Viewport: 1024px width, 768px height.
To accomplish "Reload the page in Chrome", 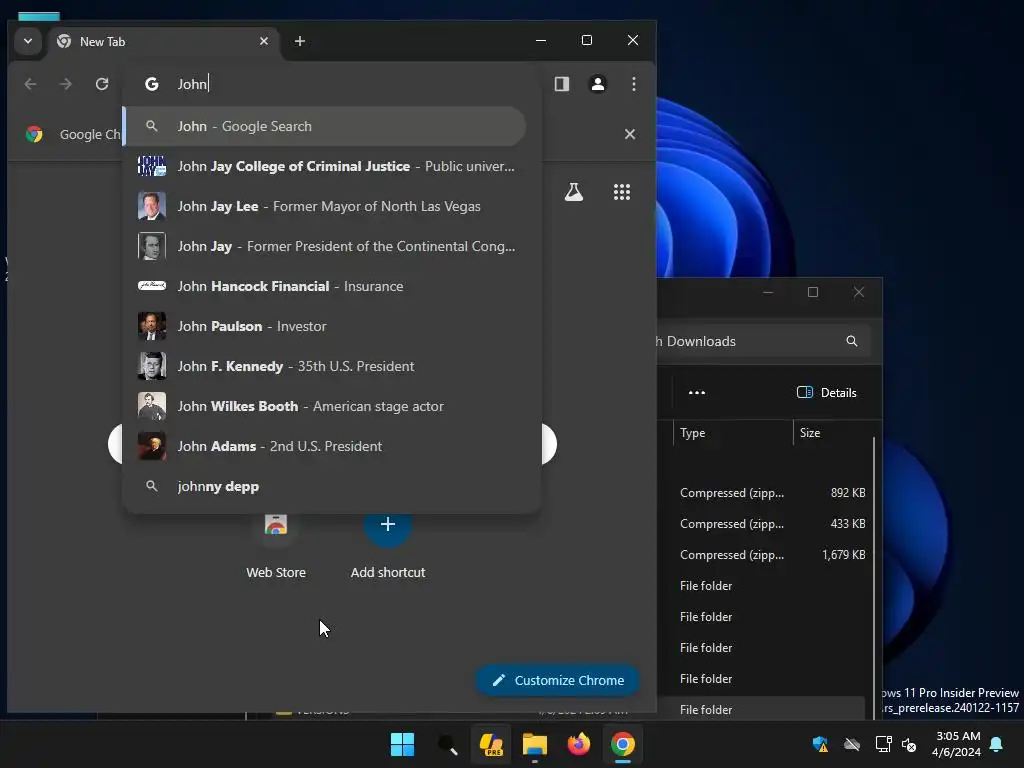I will pyautogui.click(x=102, y=84).
